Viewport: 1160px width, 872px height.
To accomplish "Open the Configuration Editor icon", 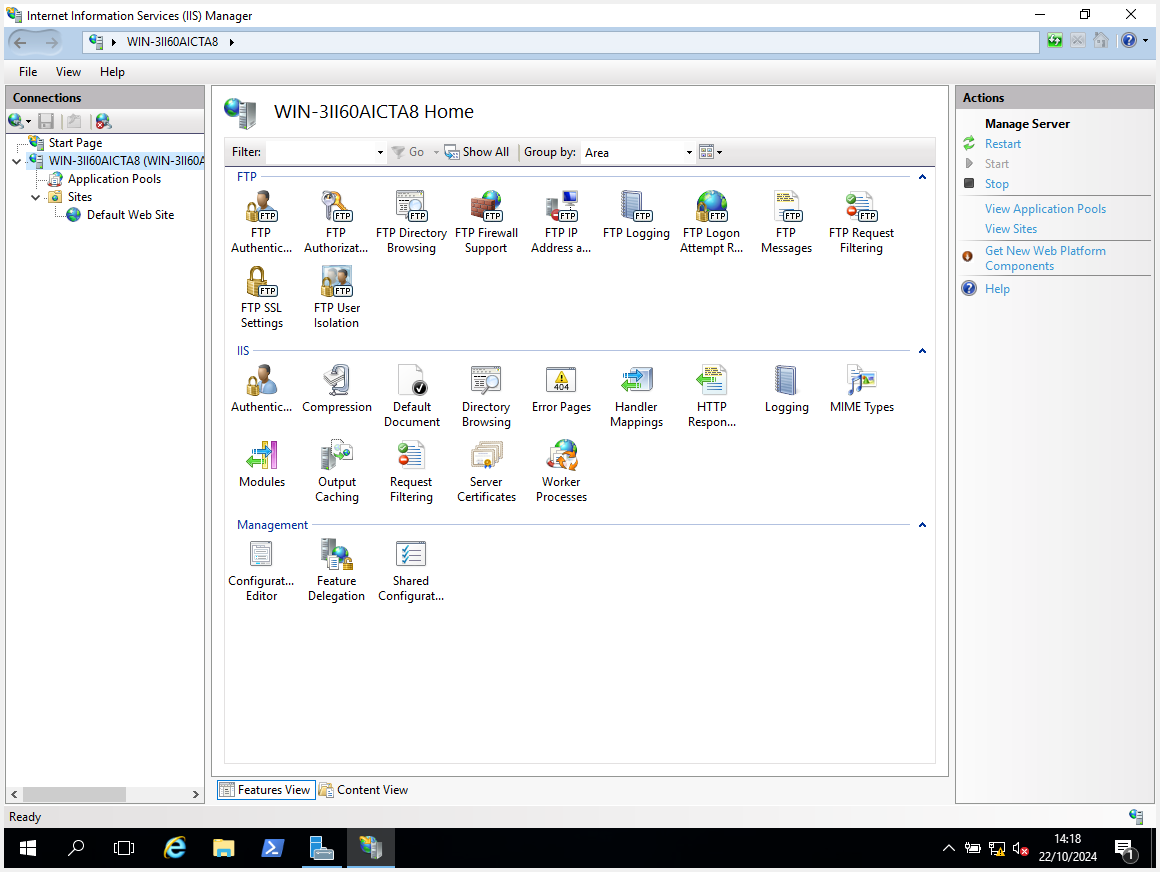I will 261,570.
